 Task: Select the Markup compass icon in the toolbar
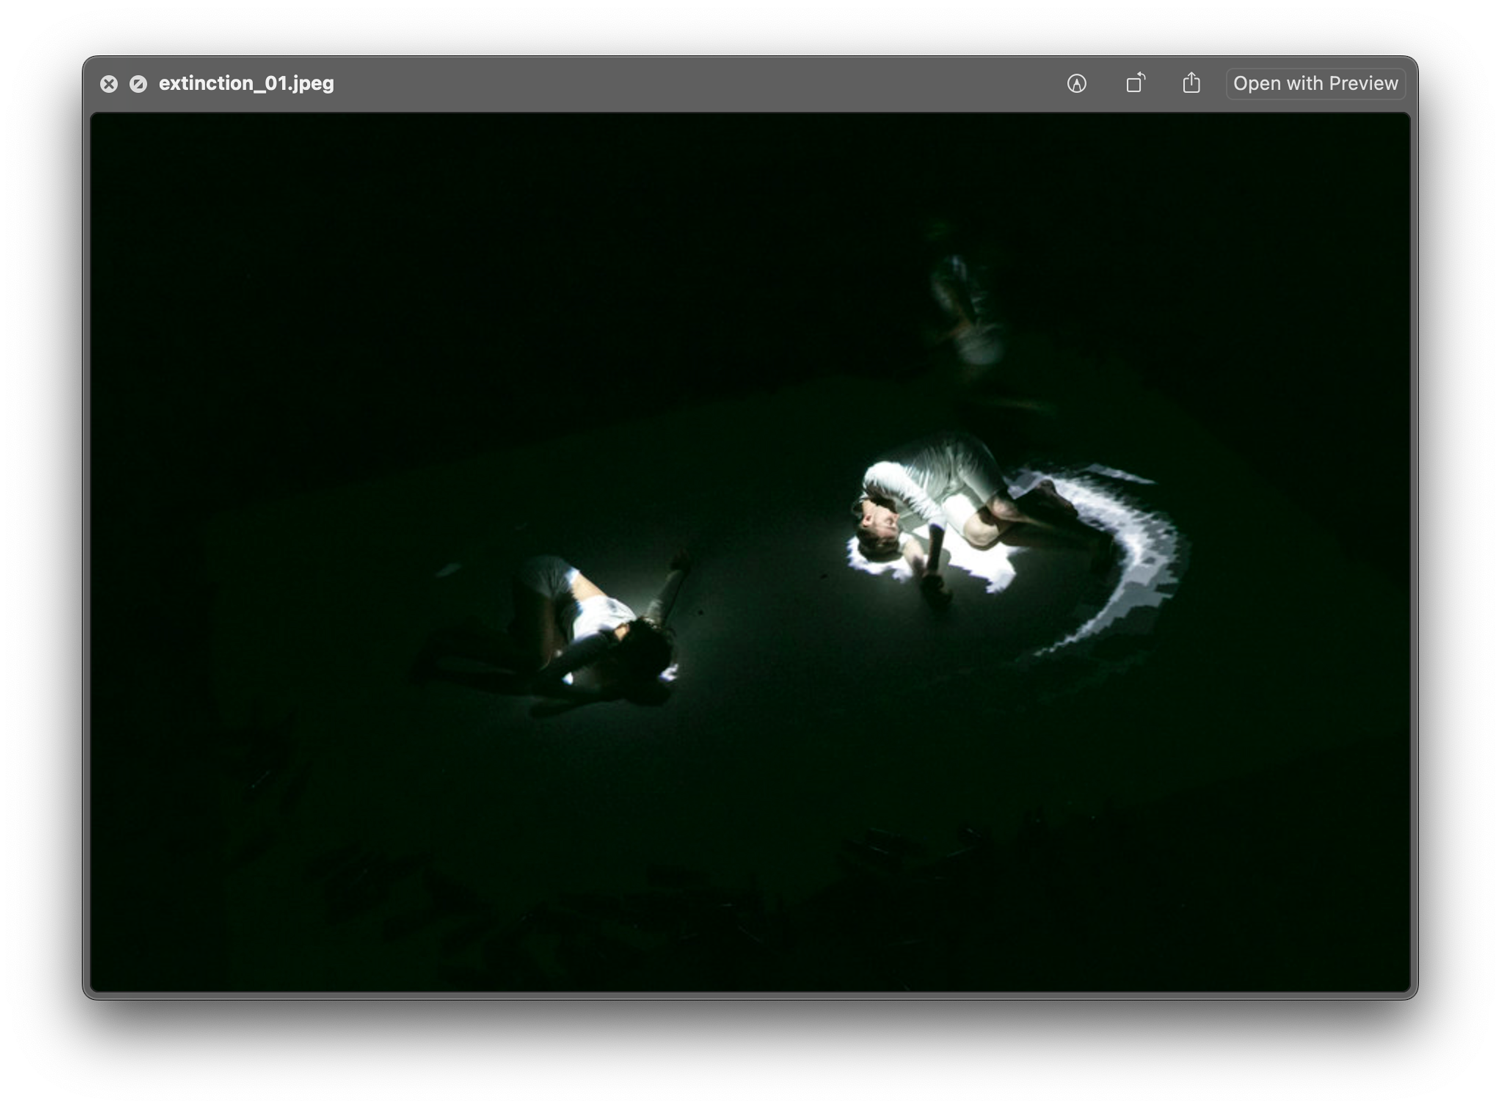[x=1077, y=83]
